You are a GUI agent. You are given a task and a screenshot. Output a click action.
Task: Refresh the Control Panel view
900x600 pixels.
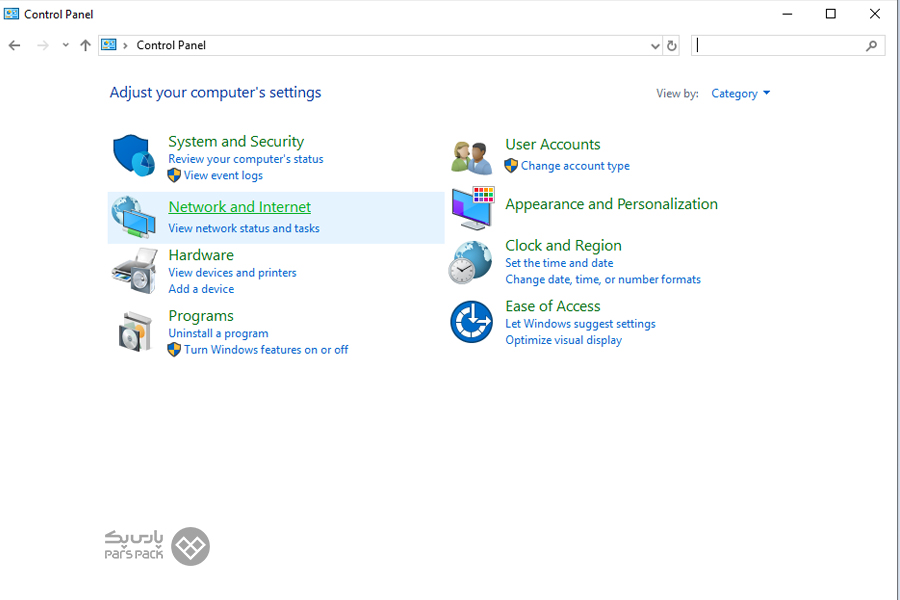[672, 45]
